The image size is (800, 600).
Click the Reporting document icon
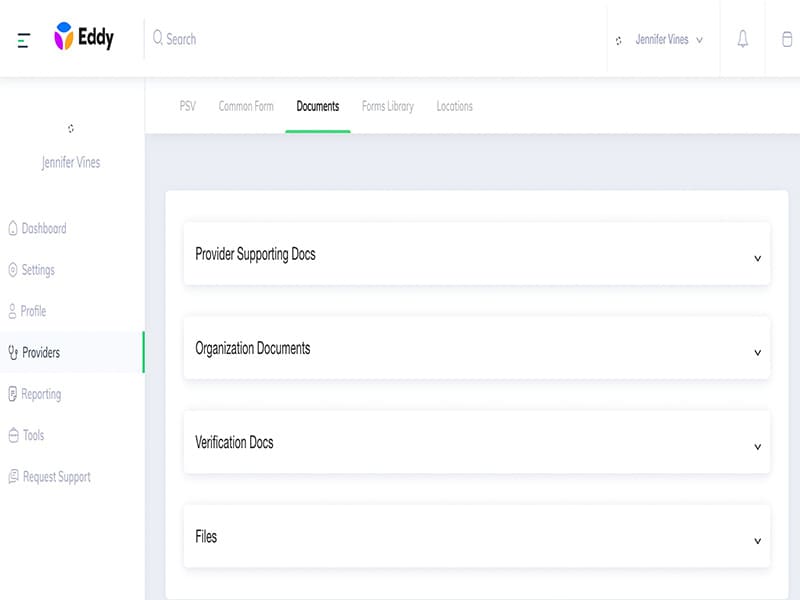(13, 394)
